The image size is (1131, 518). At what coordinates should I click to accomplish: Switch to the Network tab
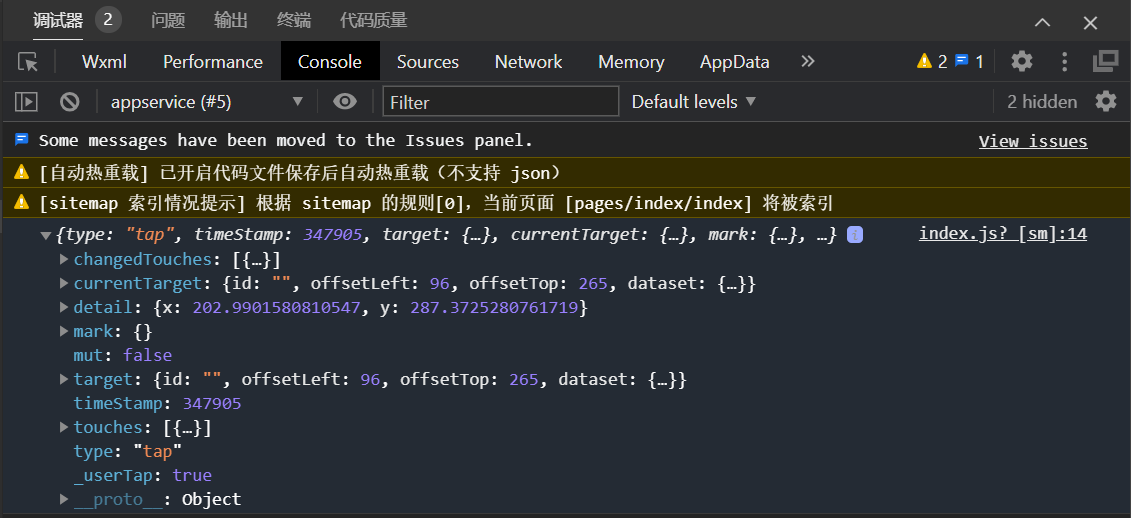(528, 62)
